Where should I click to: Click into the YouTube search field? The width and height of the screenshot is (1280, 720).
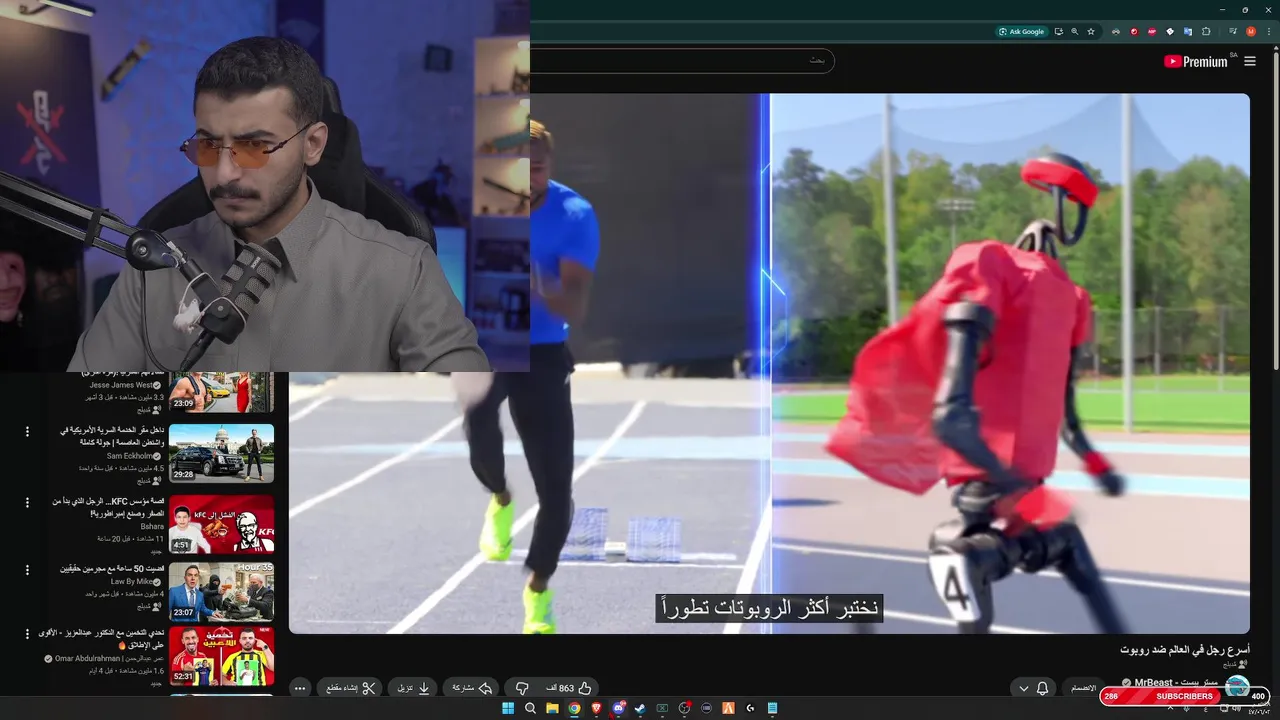pos(680,61)
